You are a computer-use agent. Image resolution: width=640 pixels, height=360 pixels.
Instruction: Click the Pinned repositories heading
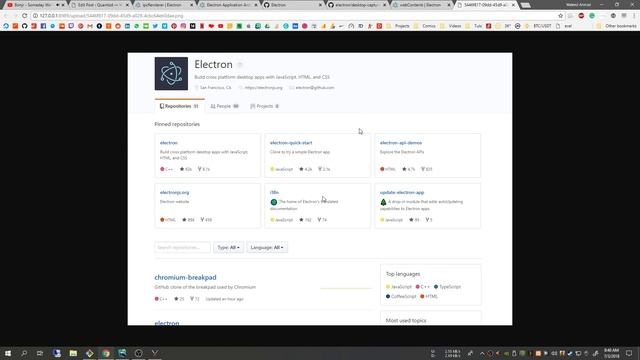[x=177, y=124]
